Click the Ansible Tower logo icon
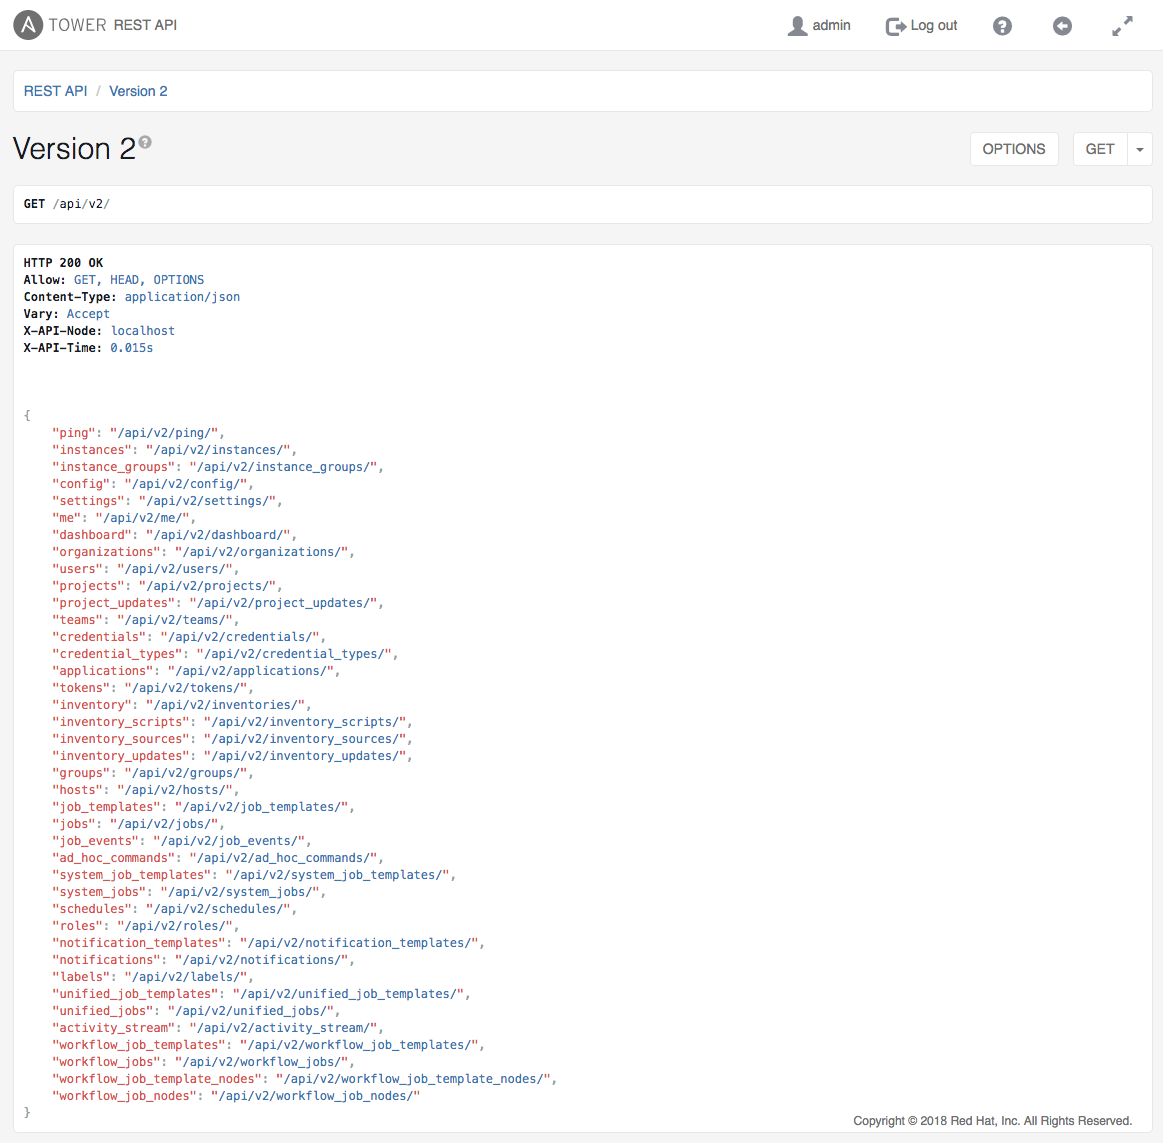 pos(28,25)
